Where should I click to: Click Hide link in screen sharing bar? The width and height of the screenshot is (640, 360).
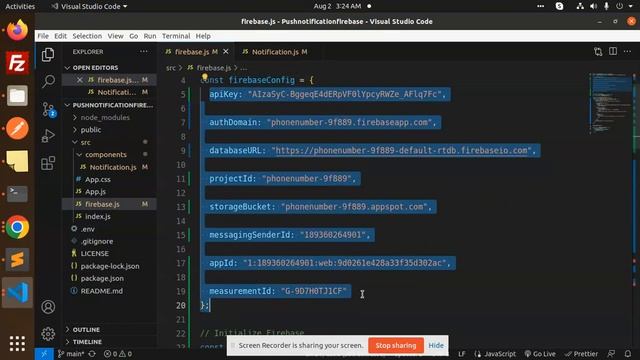tap(436, 345)
